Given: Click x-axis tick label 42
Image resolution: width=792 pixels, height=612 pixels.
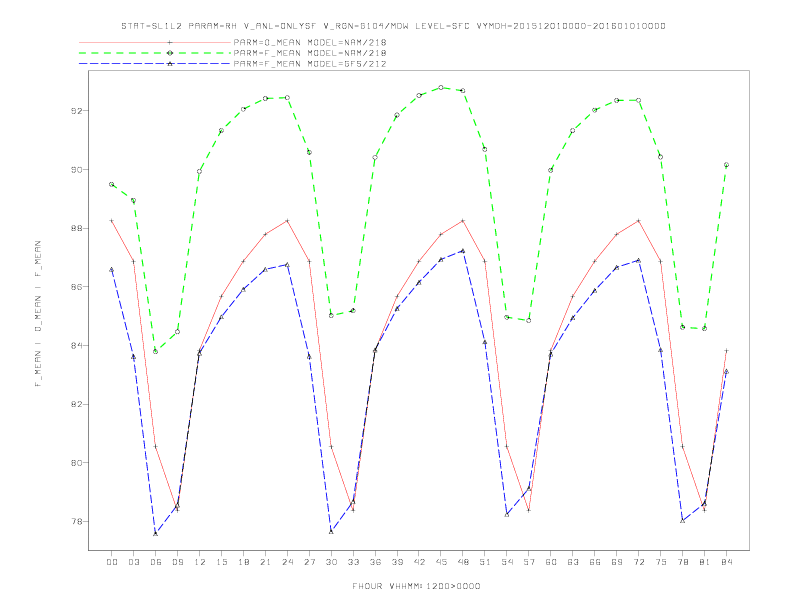Looking at the screenshot, I should tap(419, 562).
